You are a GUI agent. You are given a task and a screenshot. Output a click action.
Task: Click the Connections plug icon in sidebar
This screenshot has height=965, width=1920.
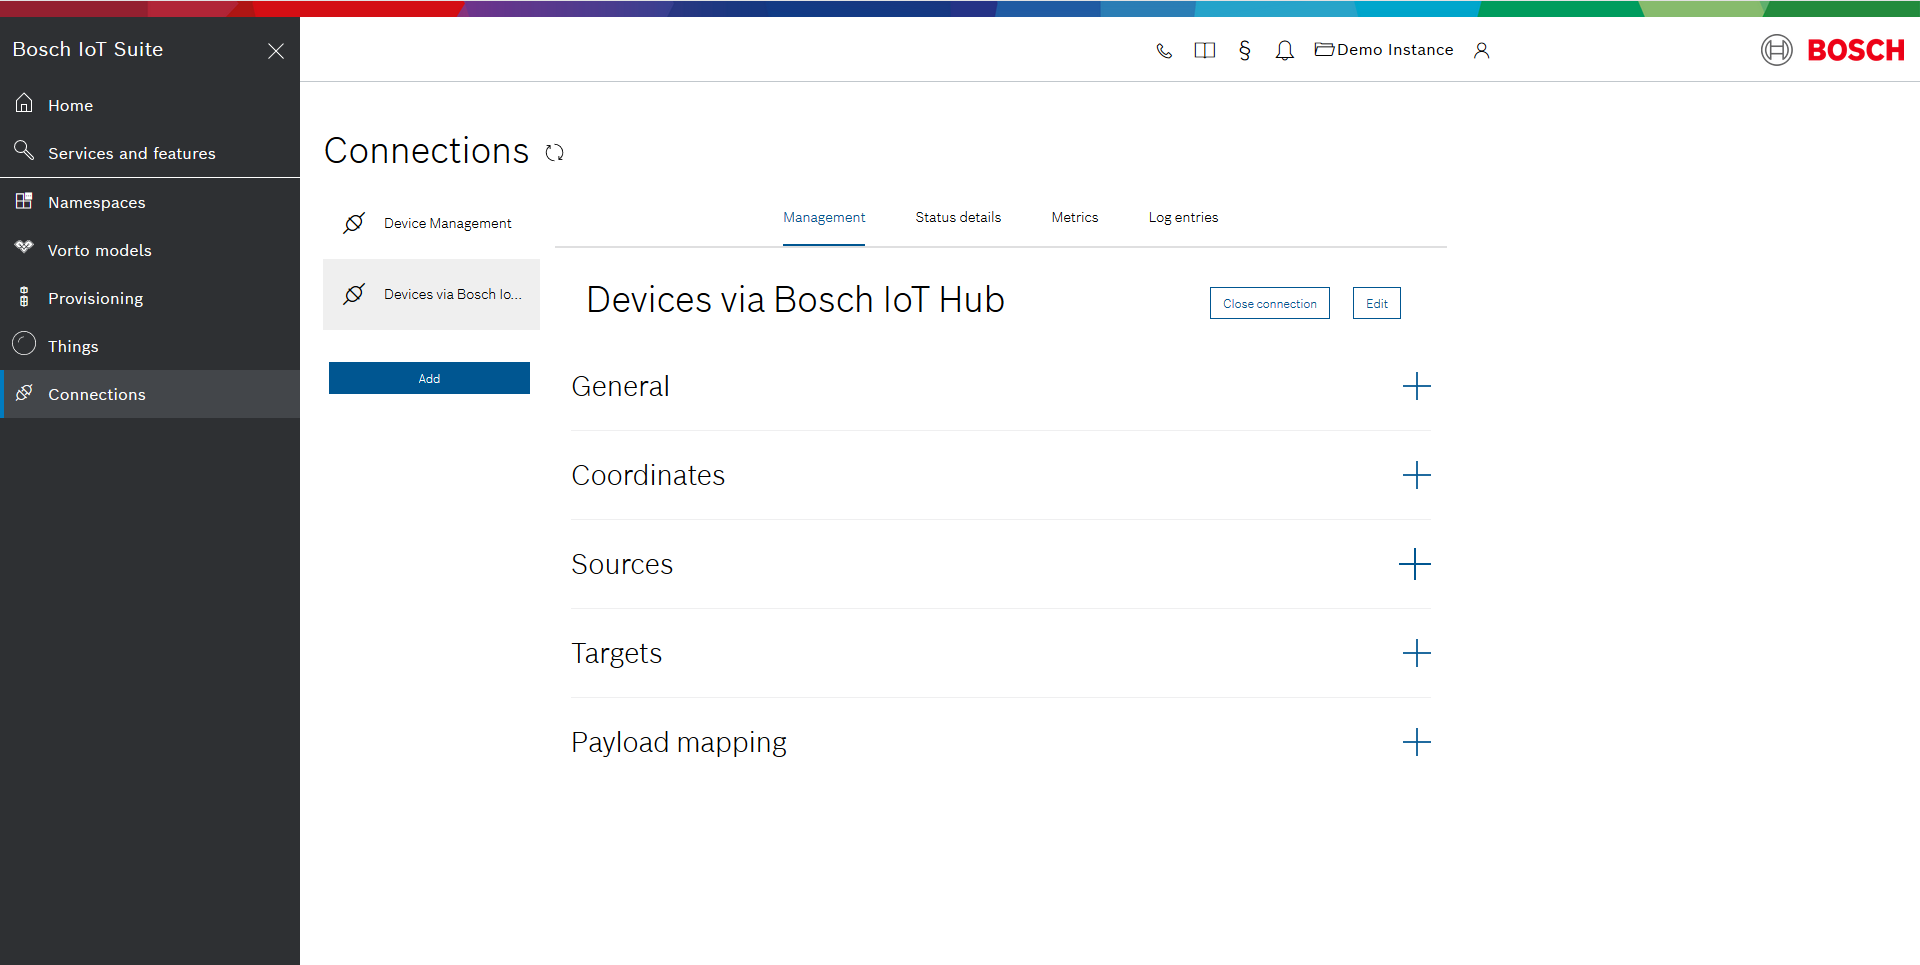[x=24, y=392]
